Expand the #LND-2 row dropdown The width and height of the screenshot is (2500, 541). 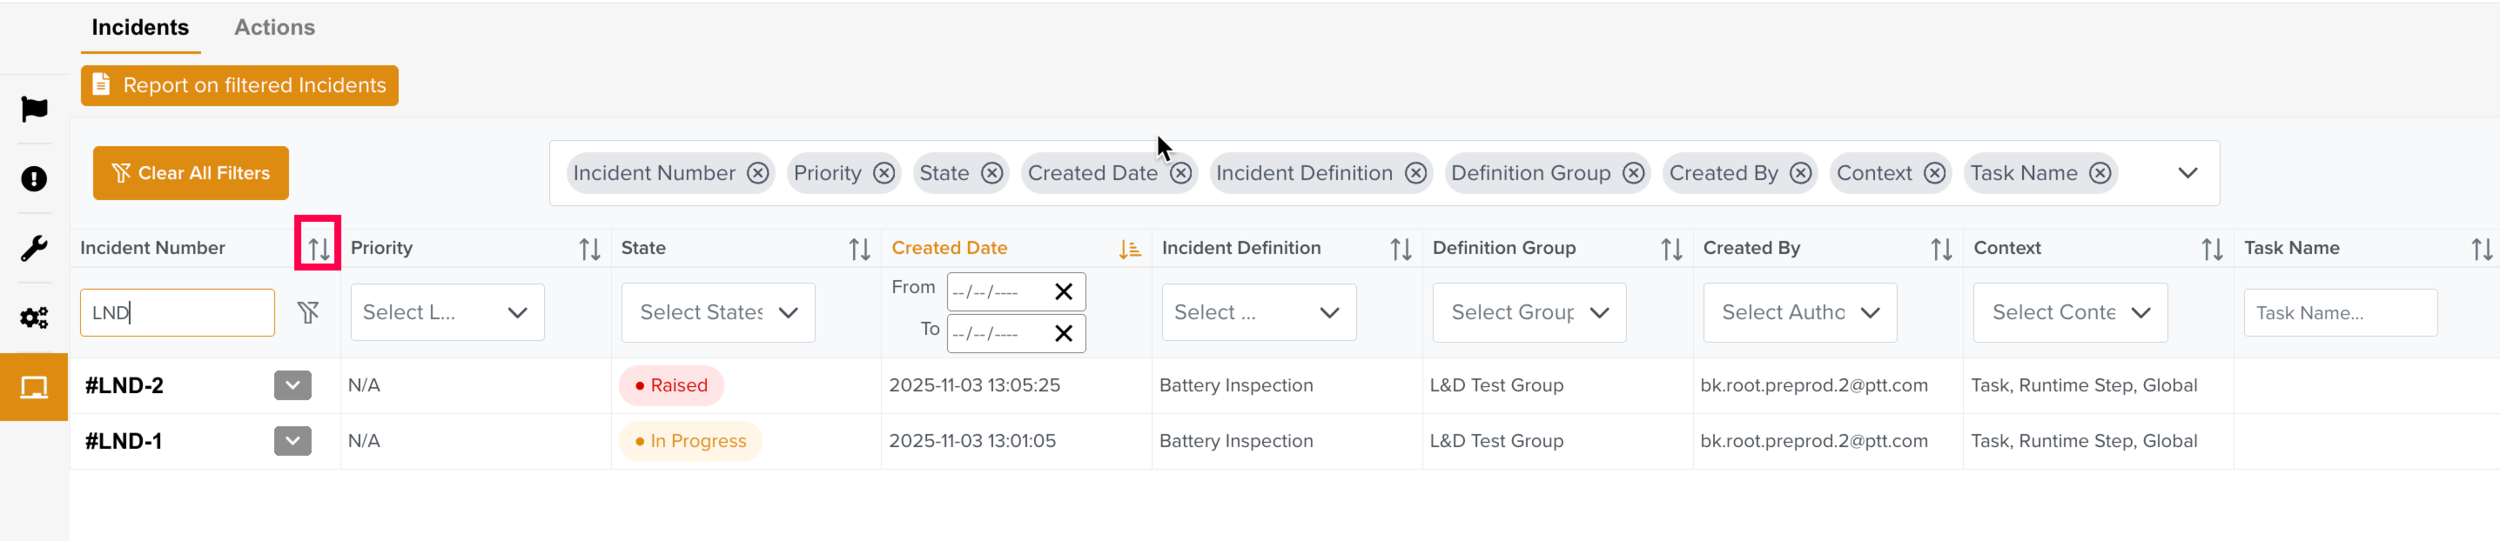coord(292,386)
